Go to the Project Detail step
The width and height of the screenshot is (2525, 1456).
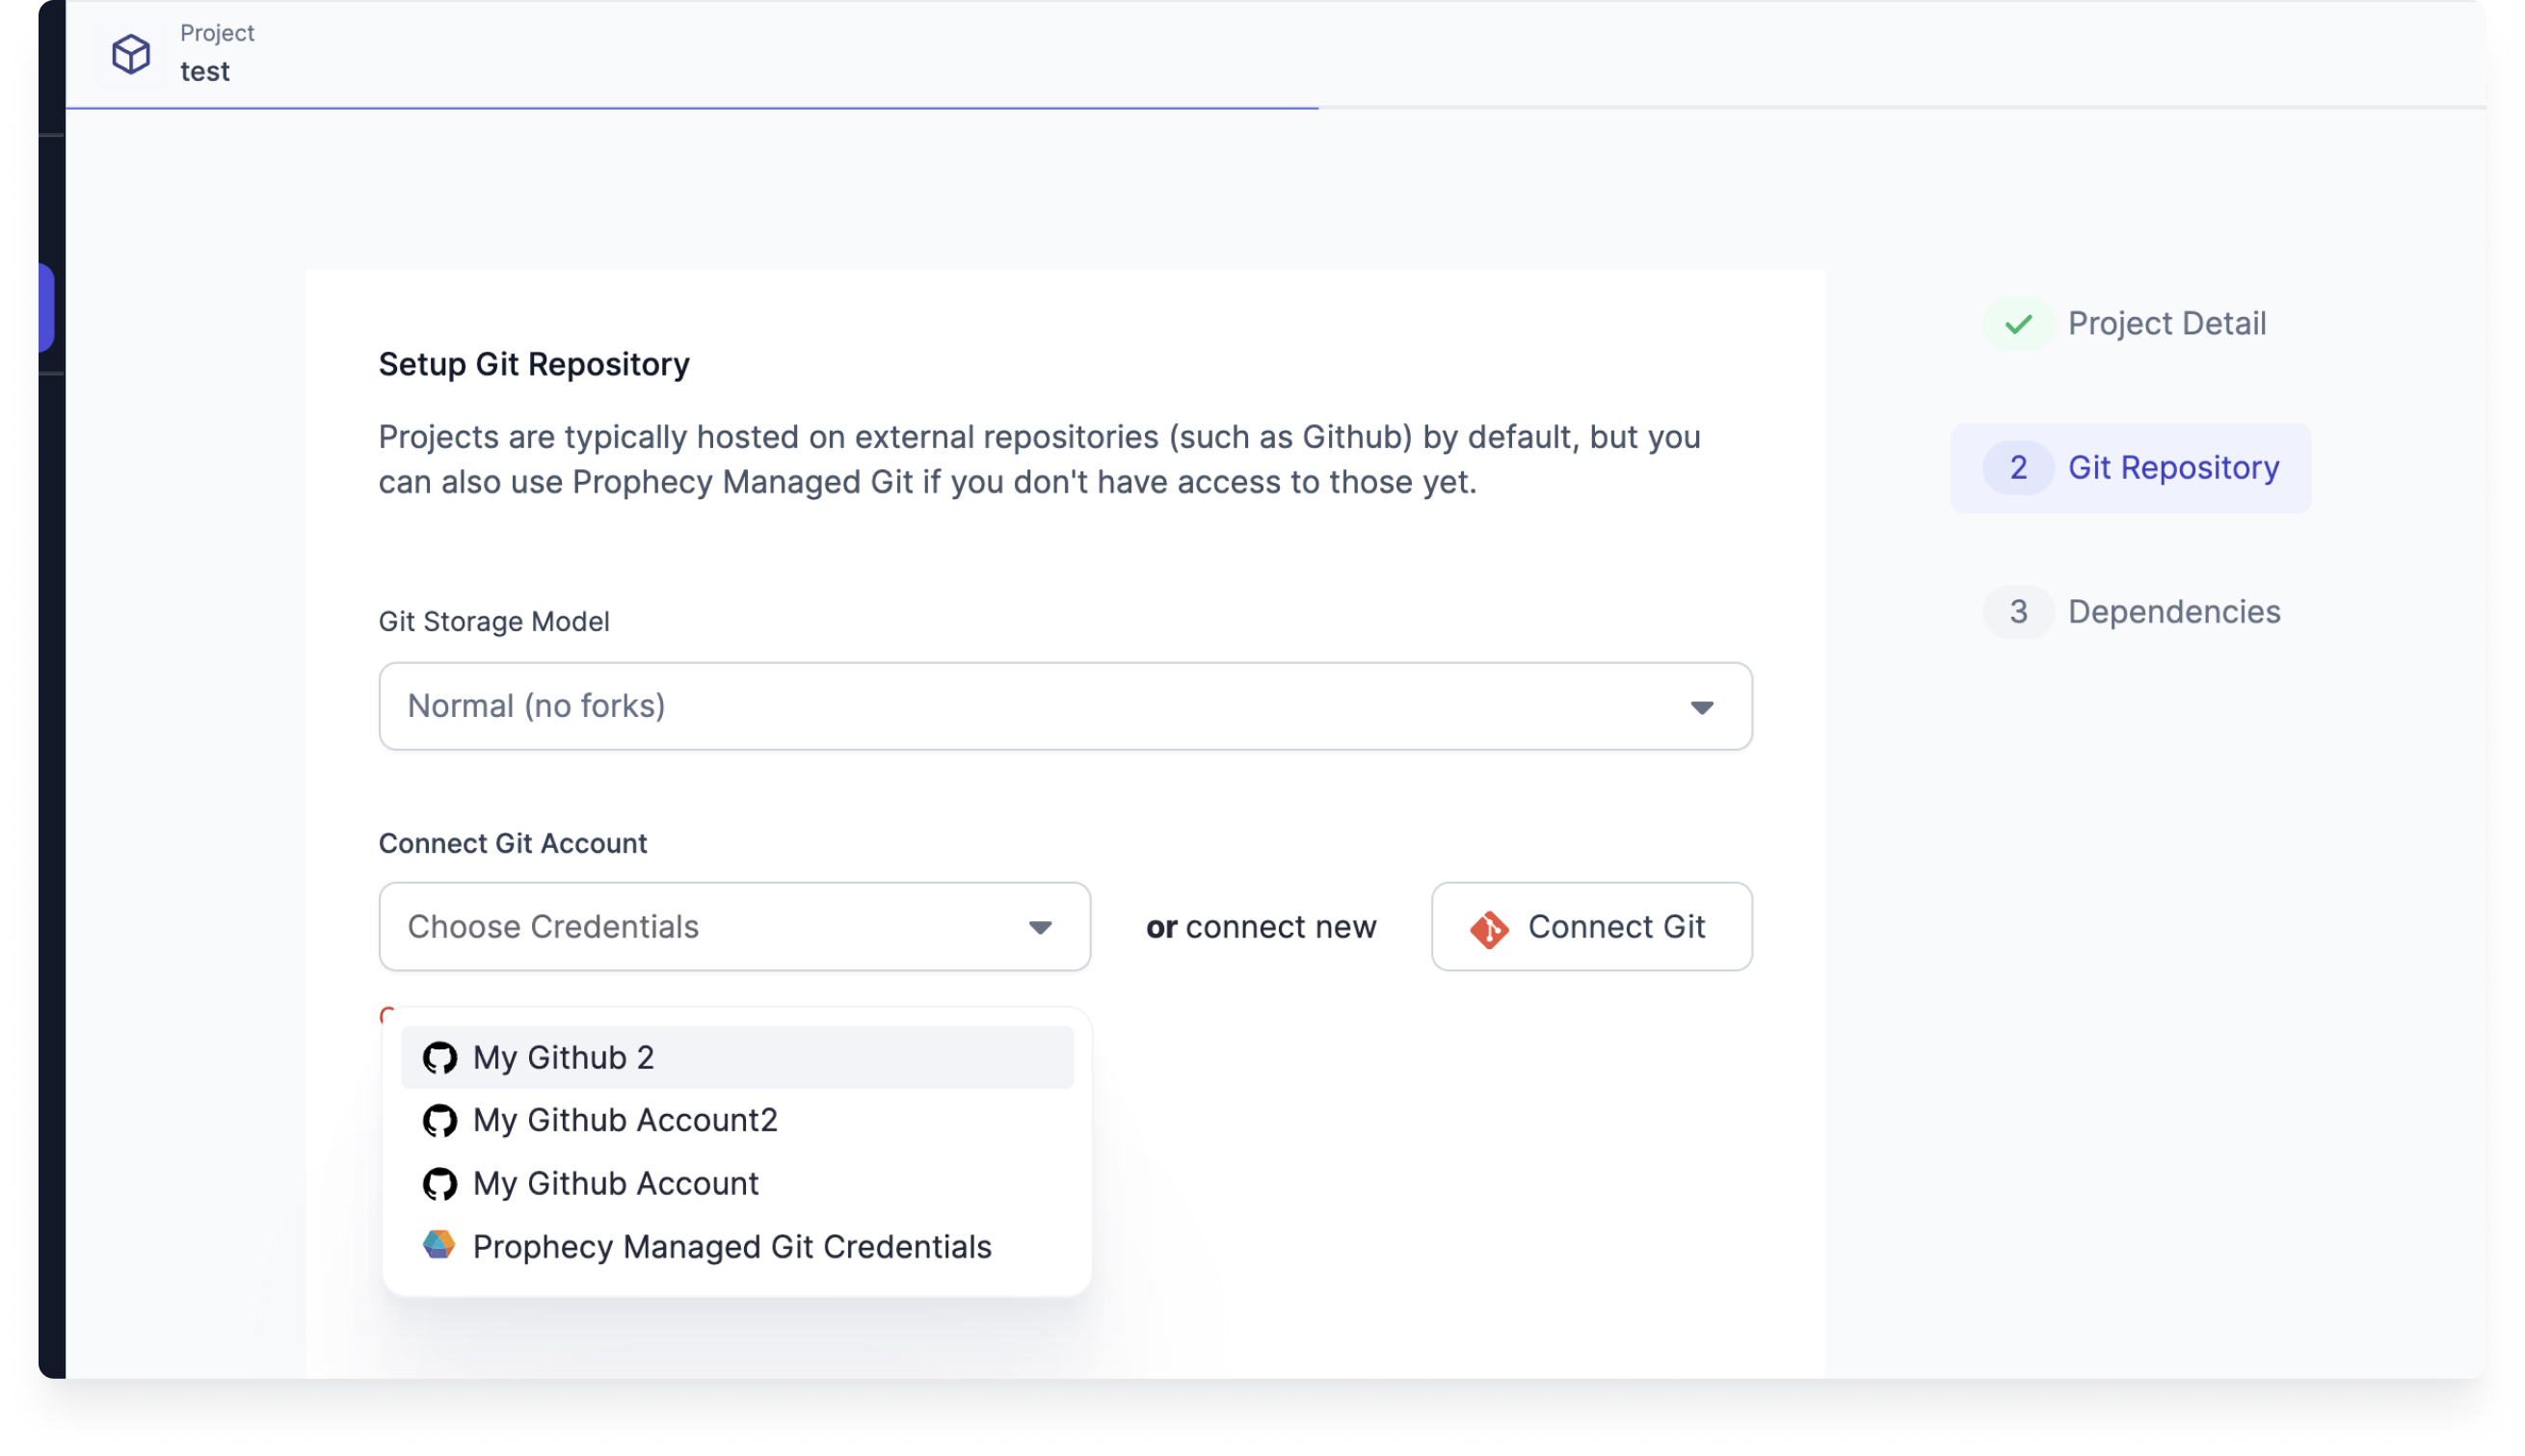[x=2166, y=324]
